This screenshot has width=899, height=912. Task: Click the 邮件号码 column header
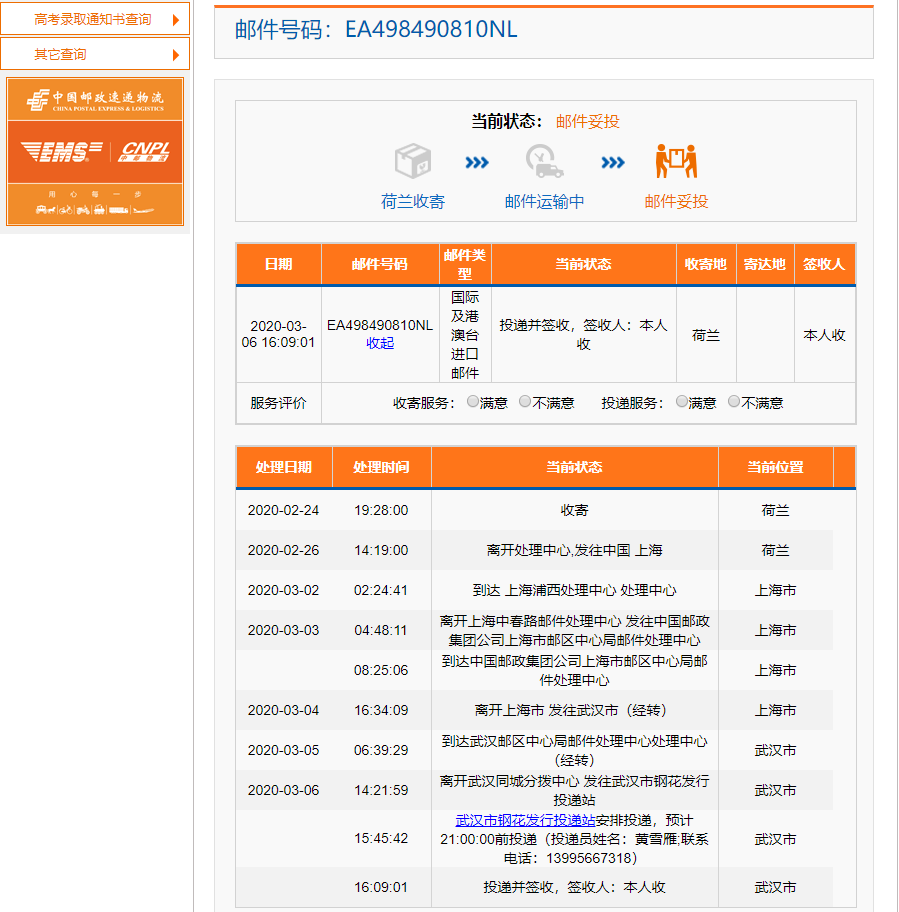pyautogui.click(x=380, y=264)
